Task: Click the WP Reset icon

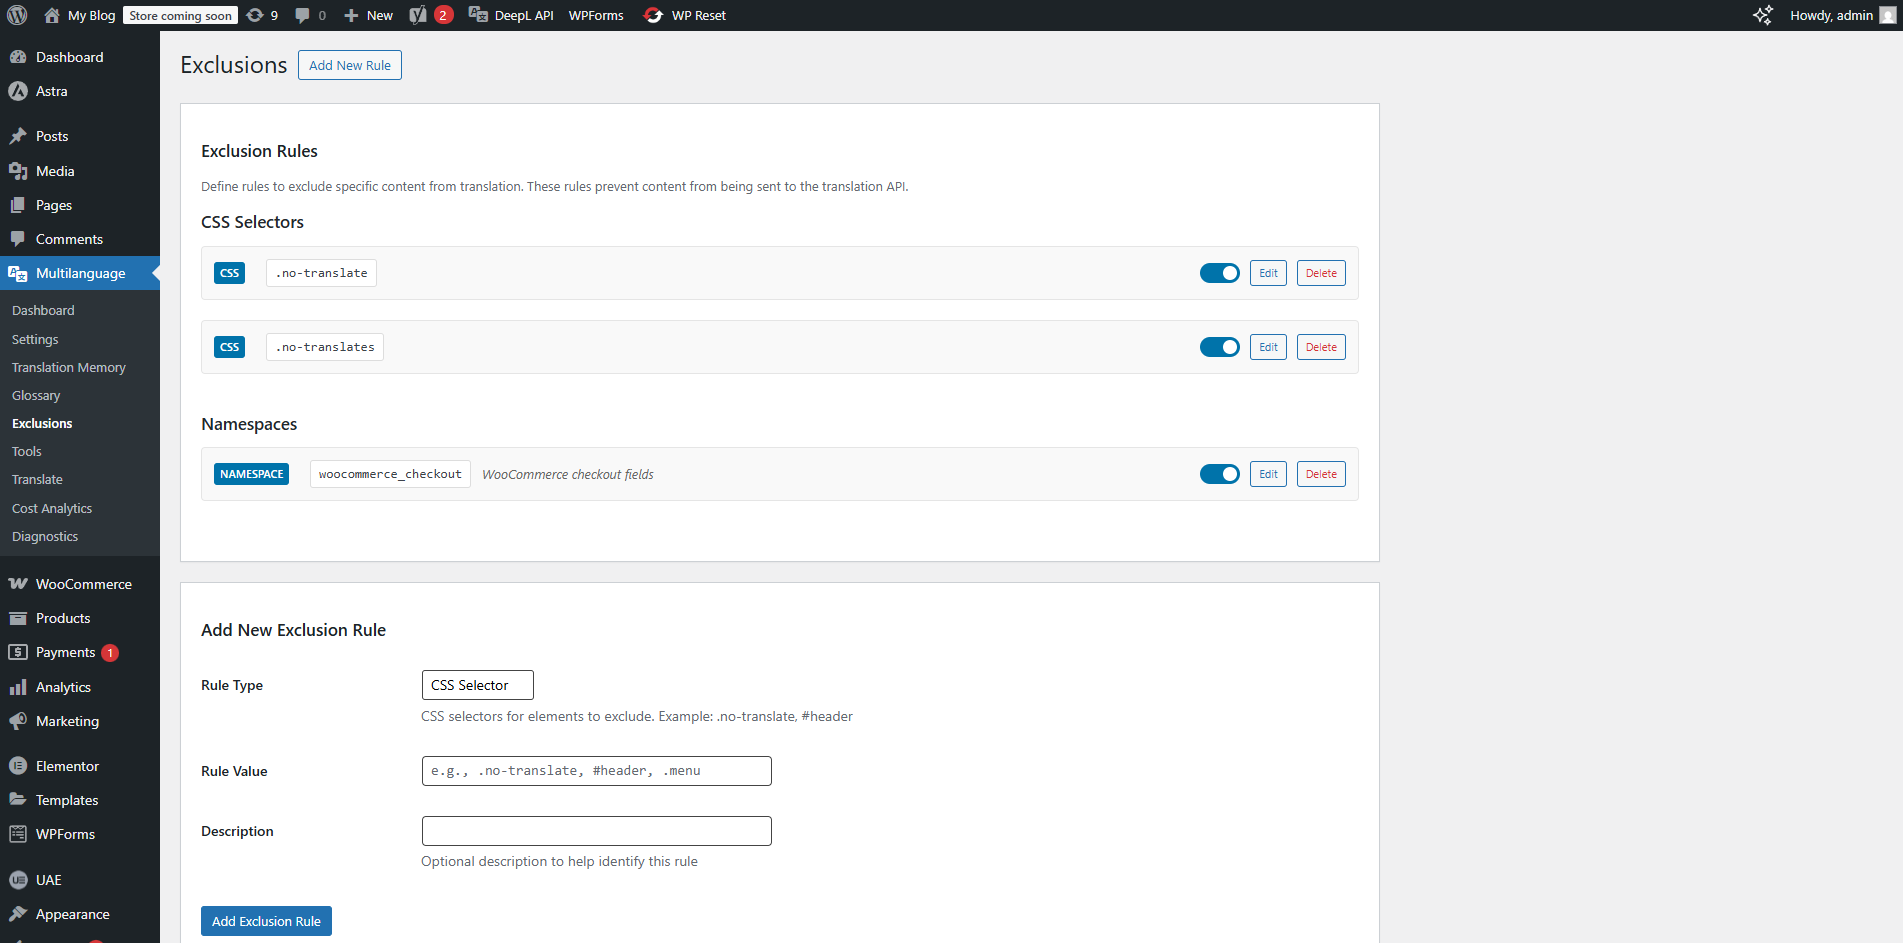Action: (653, 15)
